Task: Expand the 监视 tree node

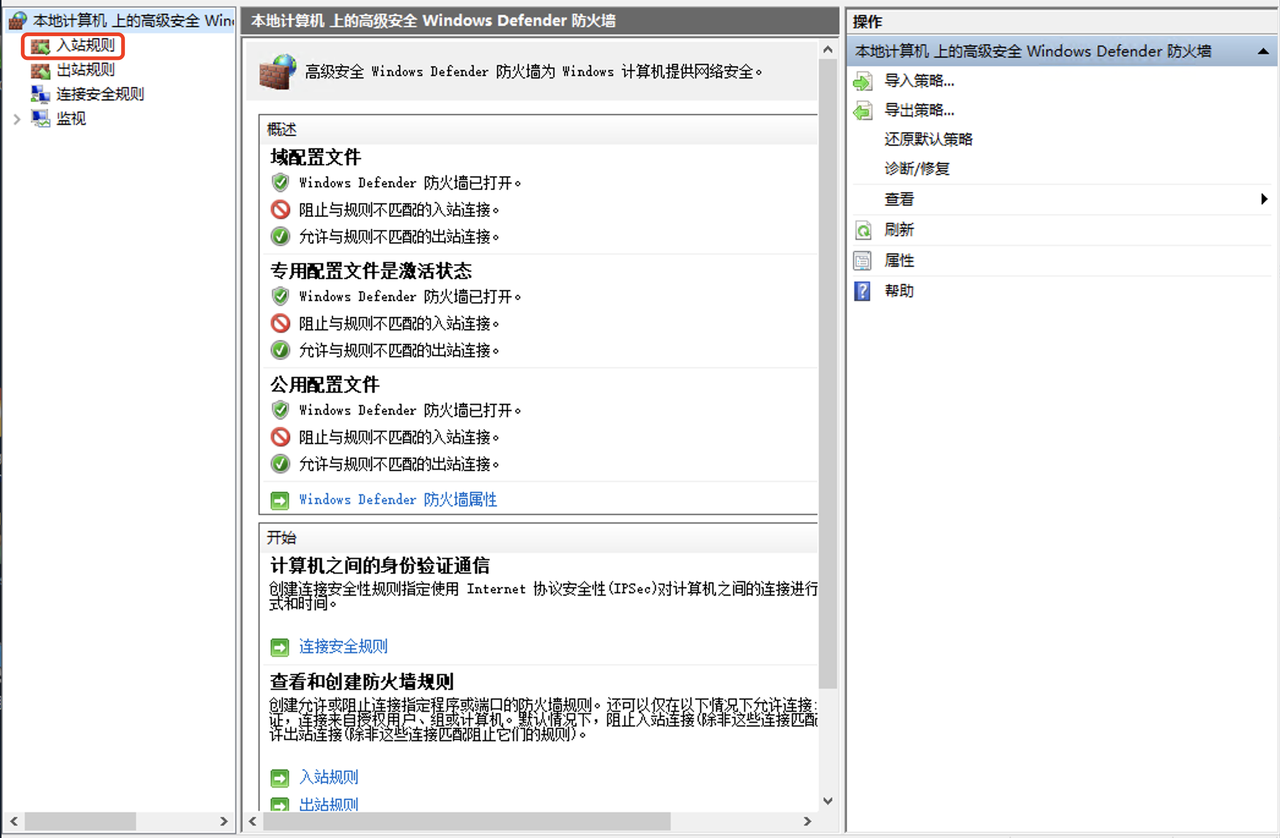Action: [16, 118]
